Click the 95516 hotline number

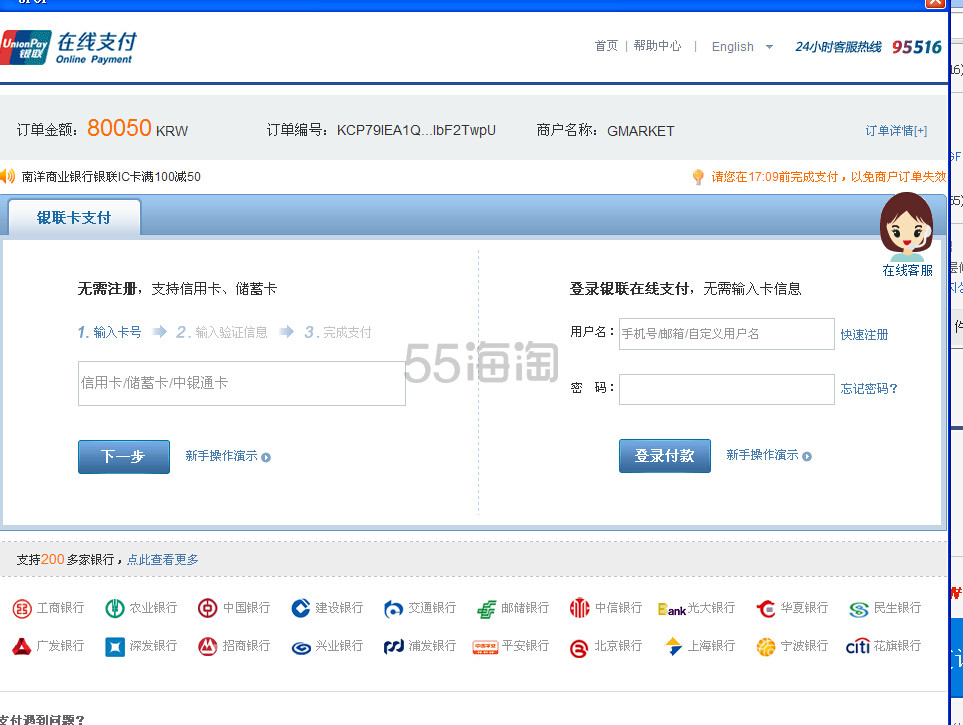click(916, 47)
